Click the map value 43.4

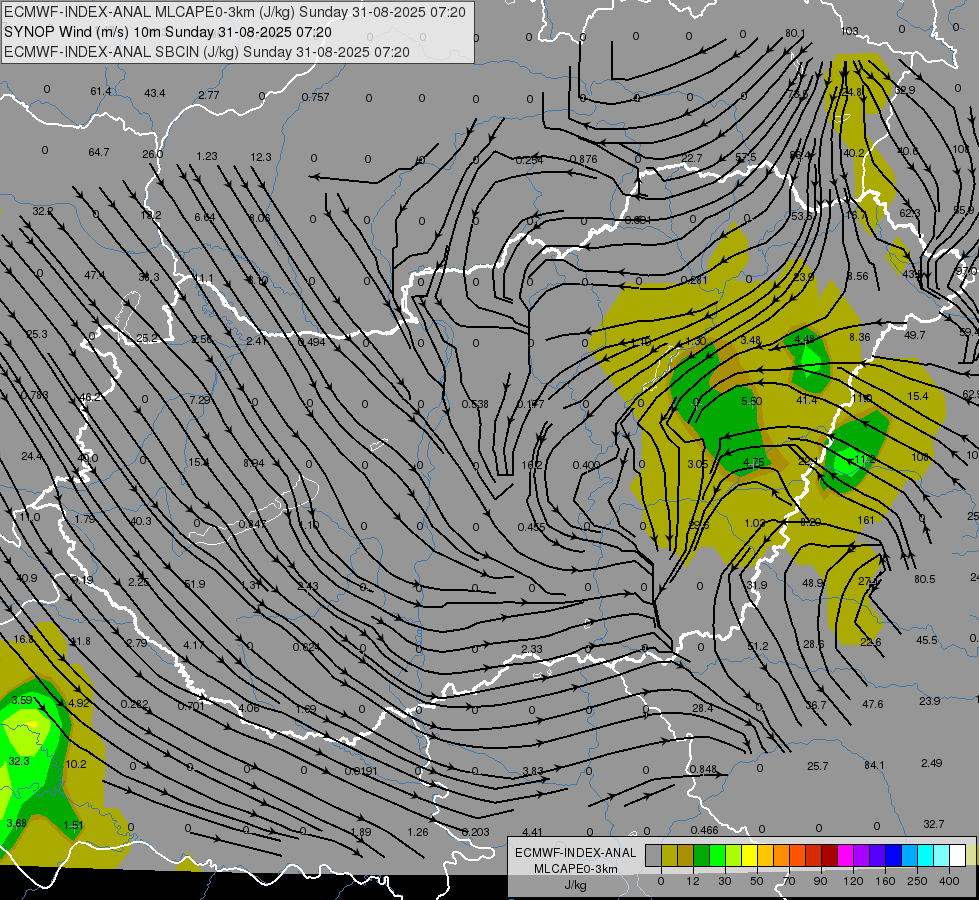tap(155, 93)
